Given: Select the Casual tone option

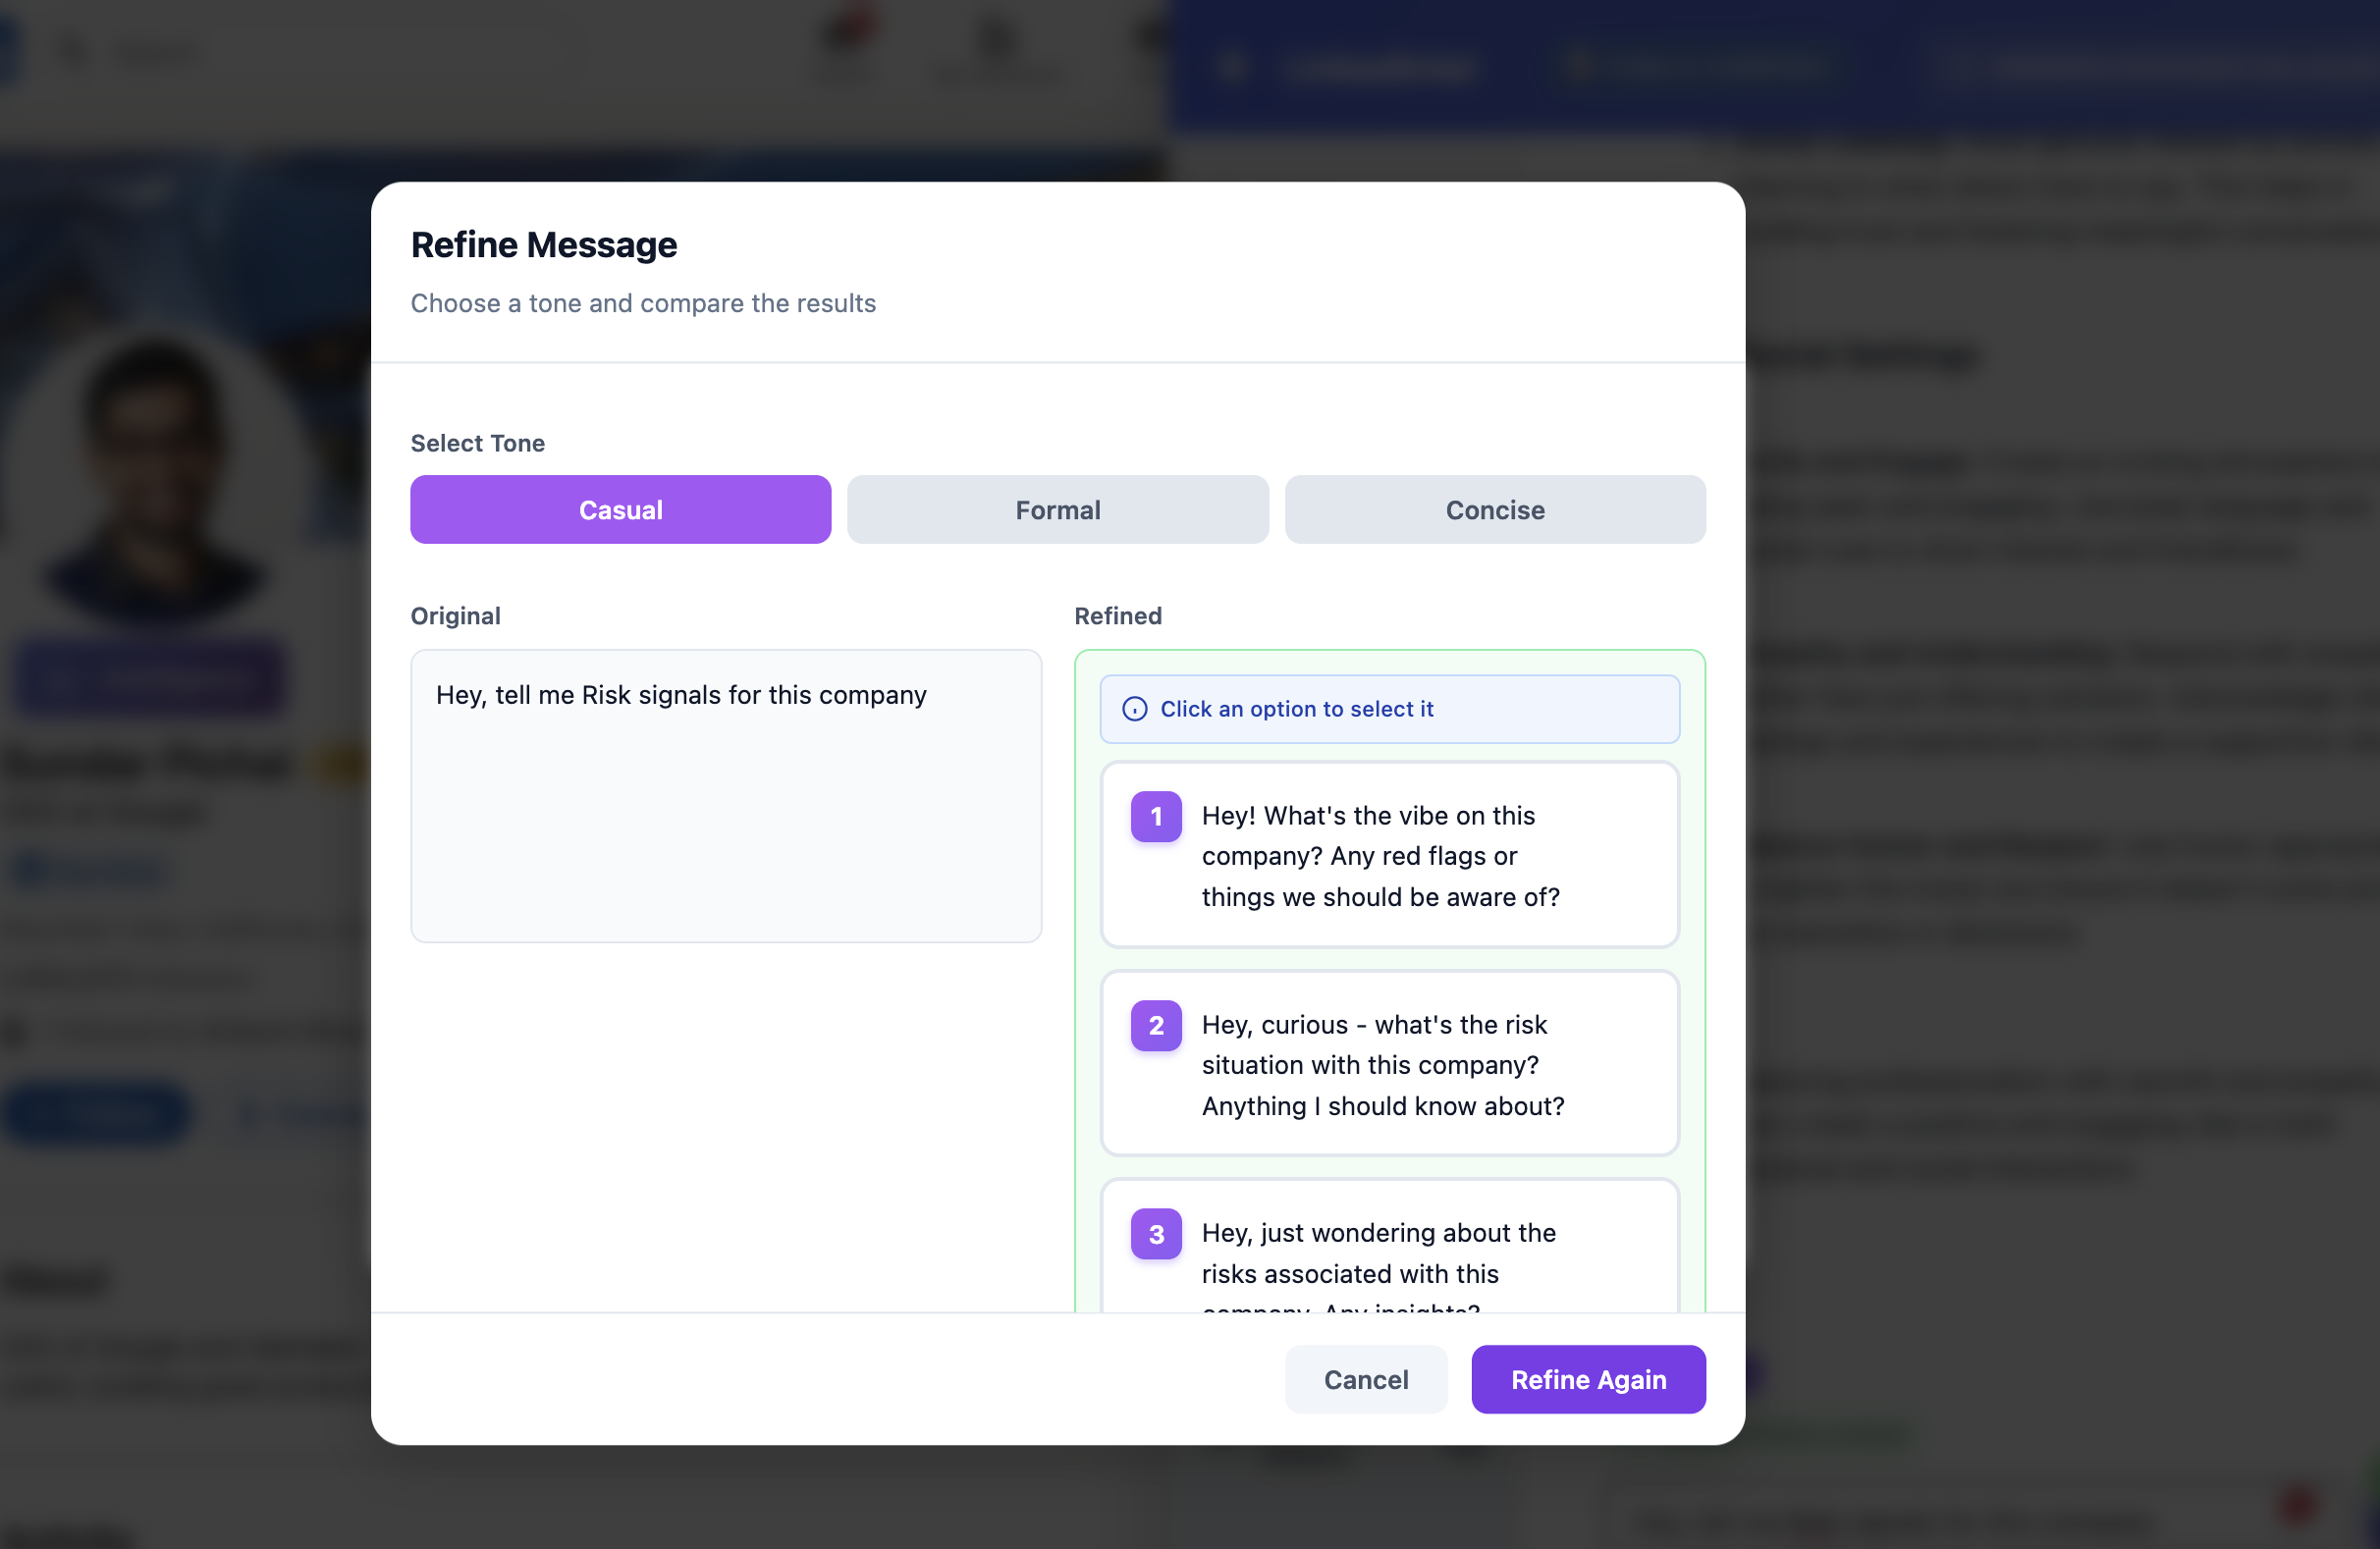Looking at the screenshot, I should [x=620, y=510].
